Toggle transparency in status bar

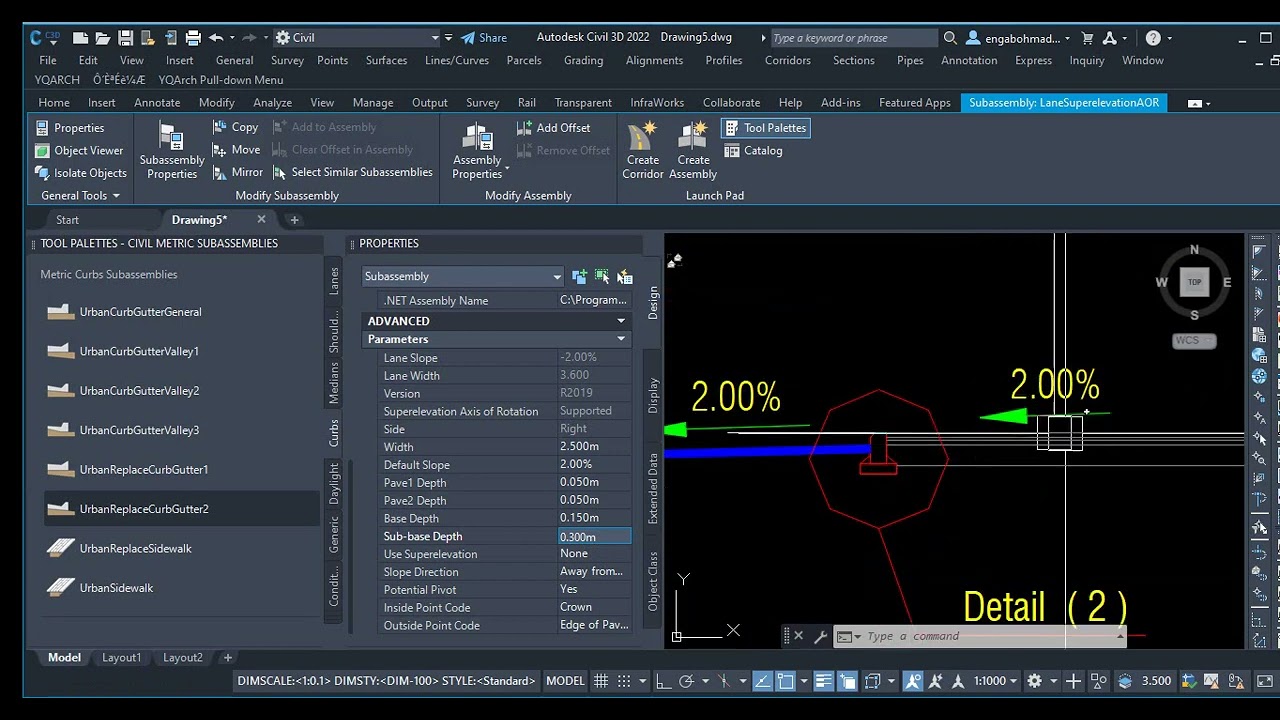pyautogui.click(x=847, y=681)
